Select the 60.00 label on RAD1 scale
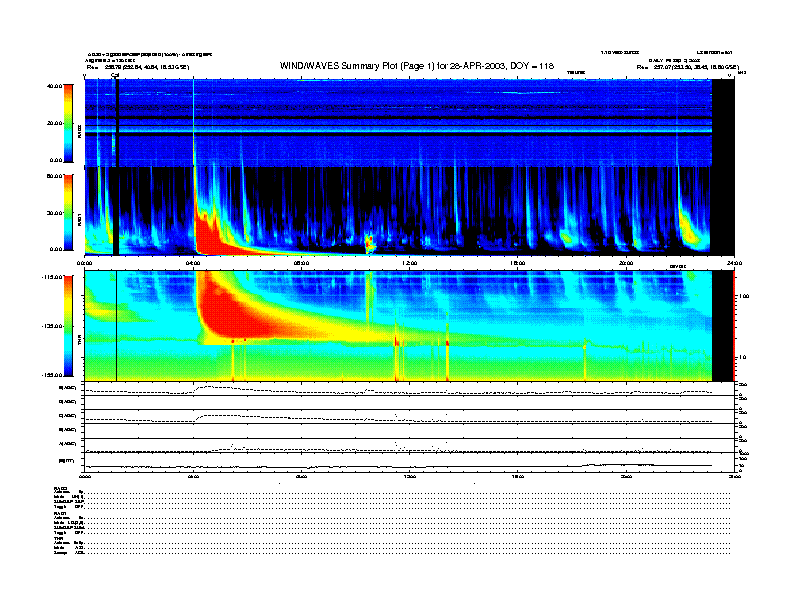This screenshot has height=612, width=792. coord(54,176)
